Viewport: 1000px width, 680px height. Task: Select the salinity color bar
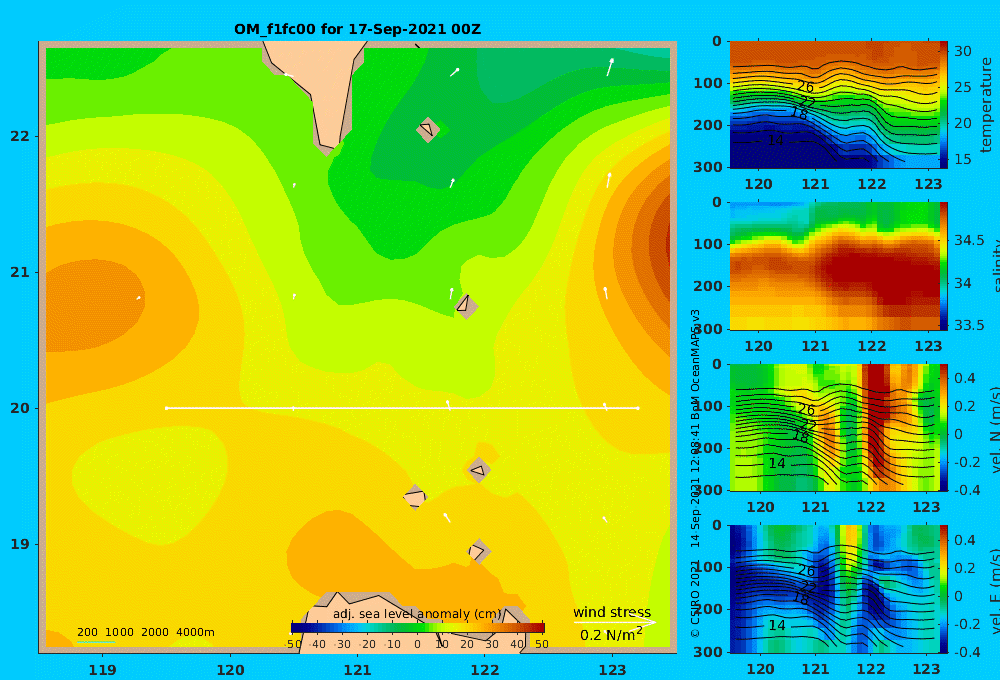click(944, 266)
